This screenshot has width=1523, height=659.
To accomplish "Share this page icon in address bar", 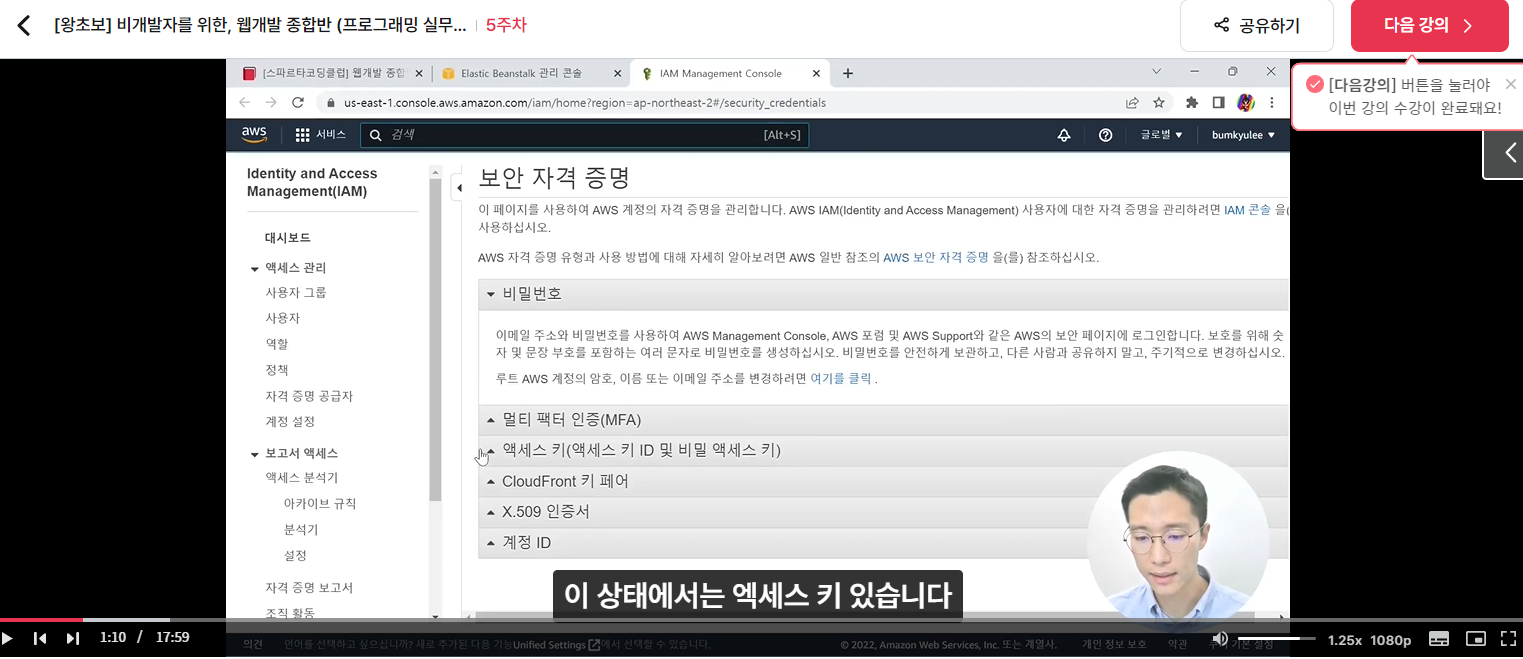I will (x=1132, y=102).
